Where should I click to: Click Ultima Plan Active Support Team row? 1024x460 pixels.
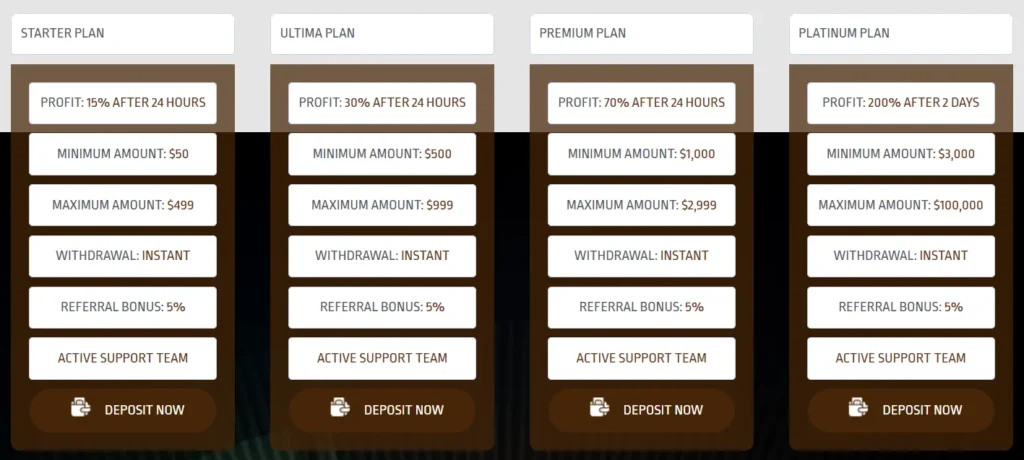pyautogui.click(x=382, y=358)
